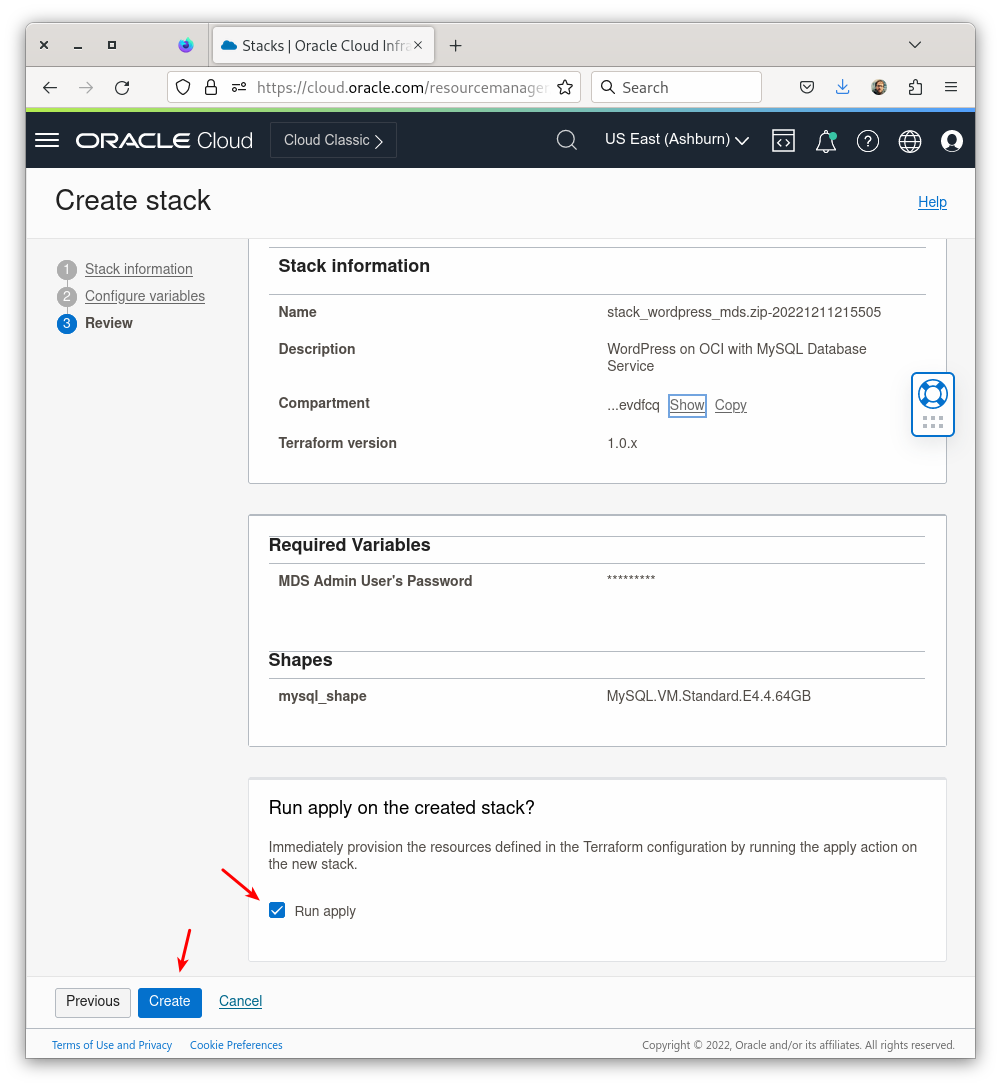Open the navigation hamburger menu

[x=46, y=140]
